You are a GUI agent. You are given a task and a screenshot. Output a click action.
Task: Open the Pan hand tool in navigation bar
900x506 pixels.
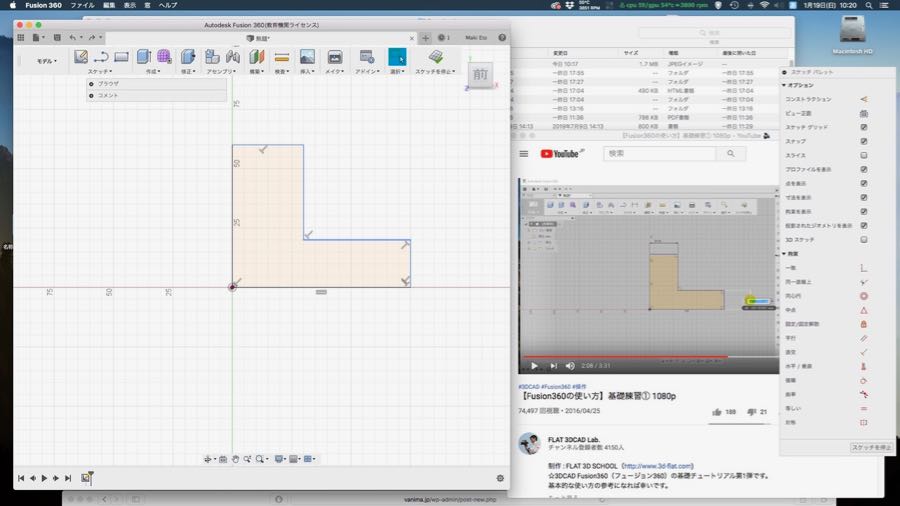point(235,459)
